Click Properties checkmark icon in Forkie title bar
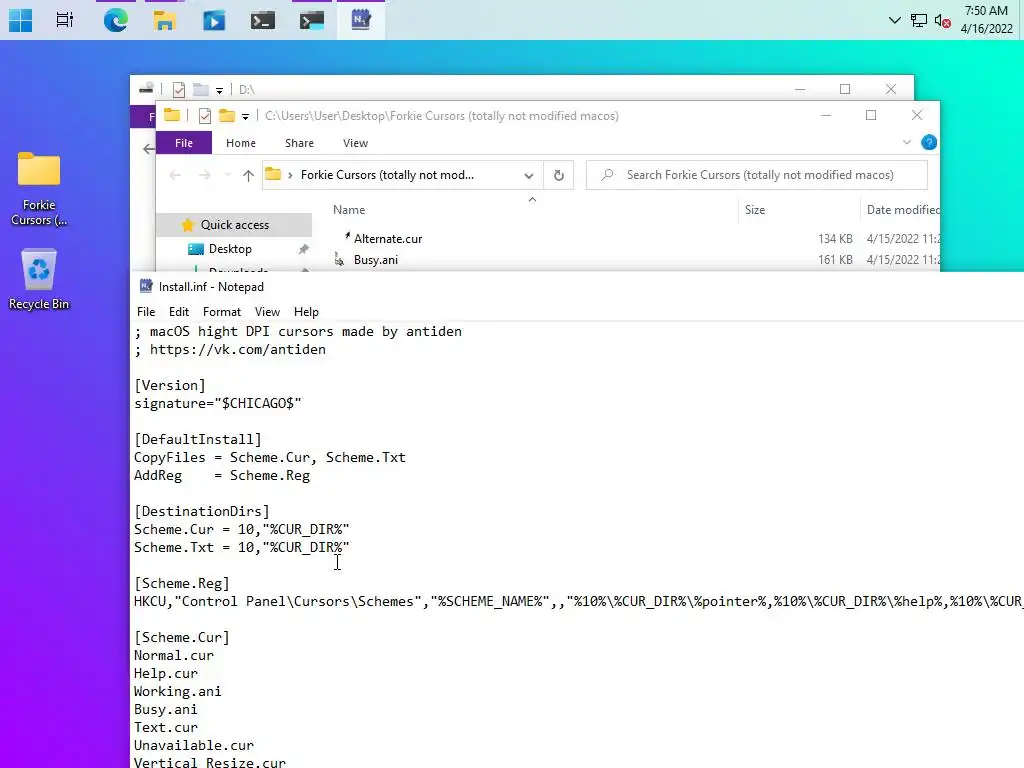 pos(204,116)
